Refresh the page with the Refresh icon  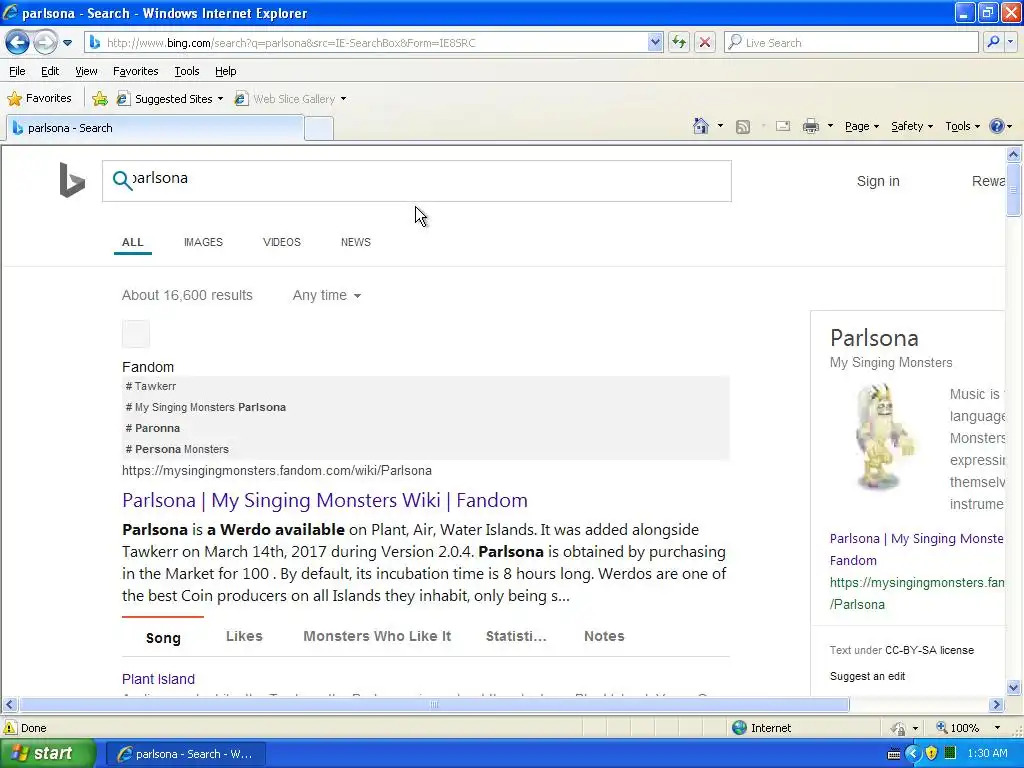679,42
